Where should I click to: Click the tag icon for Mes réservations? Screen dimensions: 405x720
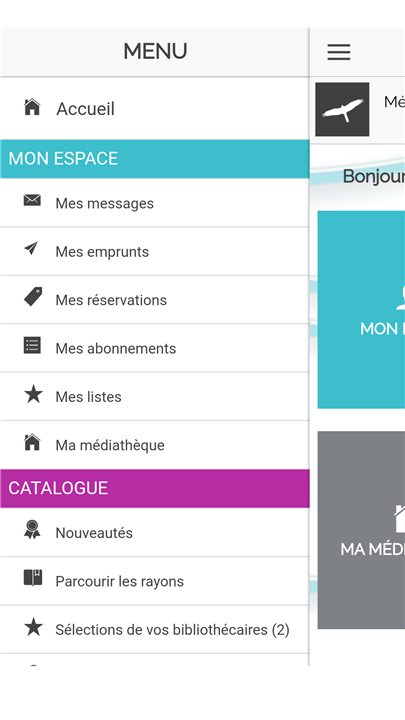[x=33, y=297]
